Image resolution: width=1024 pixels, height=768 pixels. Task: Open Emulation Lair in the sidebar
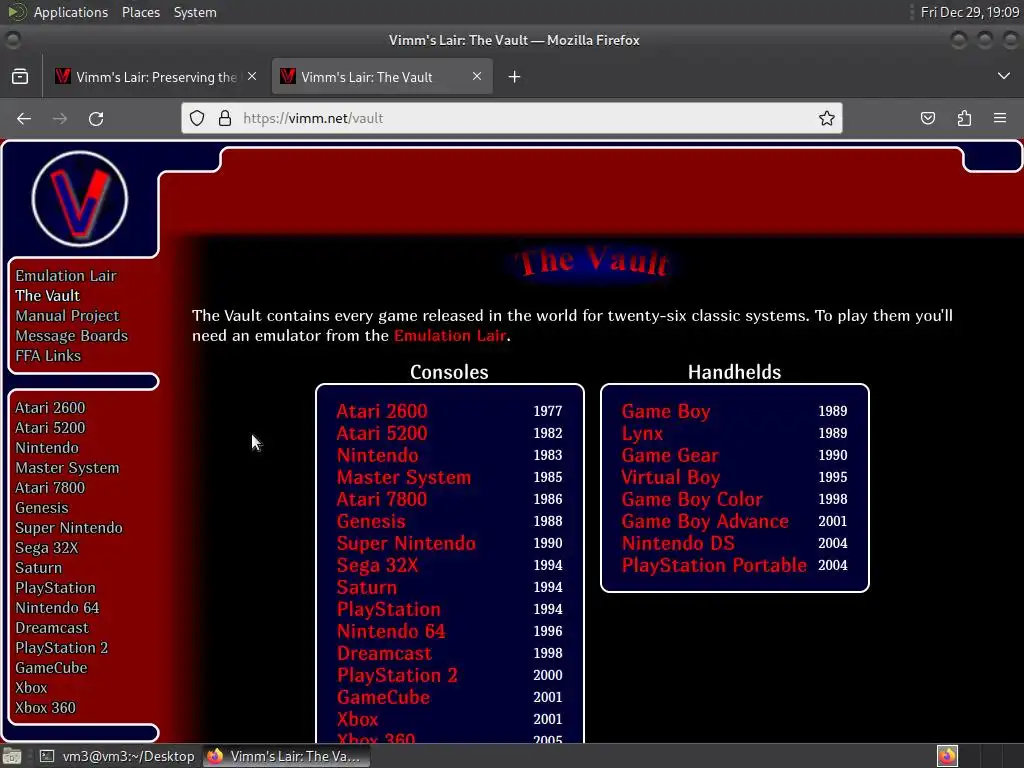click(x=66, y=276)
